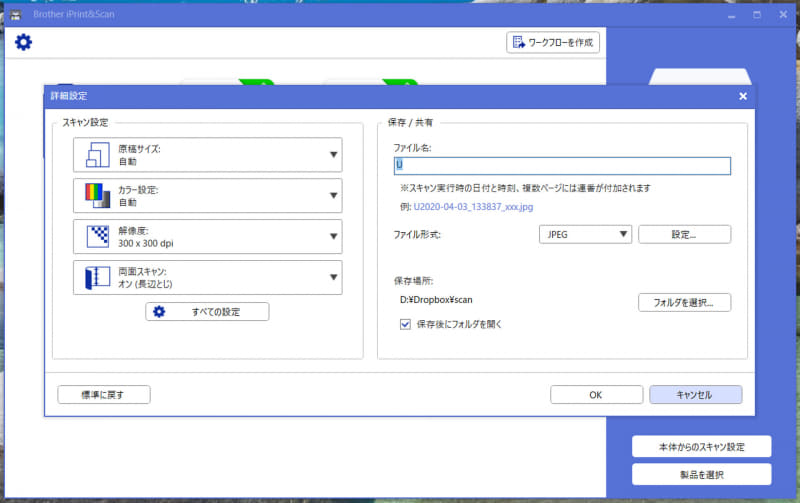Screen dimensions: 800x503
Task: Click the 原稿サイズ document size icon
Action: [98, 155]
